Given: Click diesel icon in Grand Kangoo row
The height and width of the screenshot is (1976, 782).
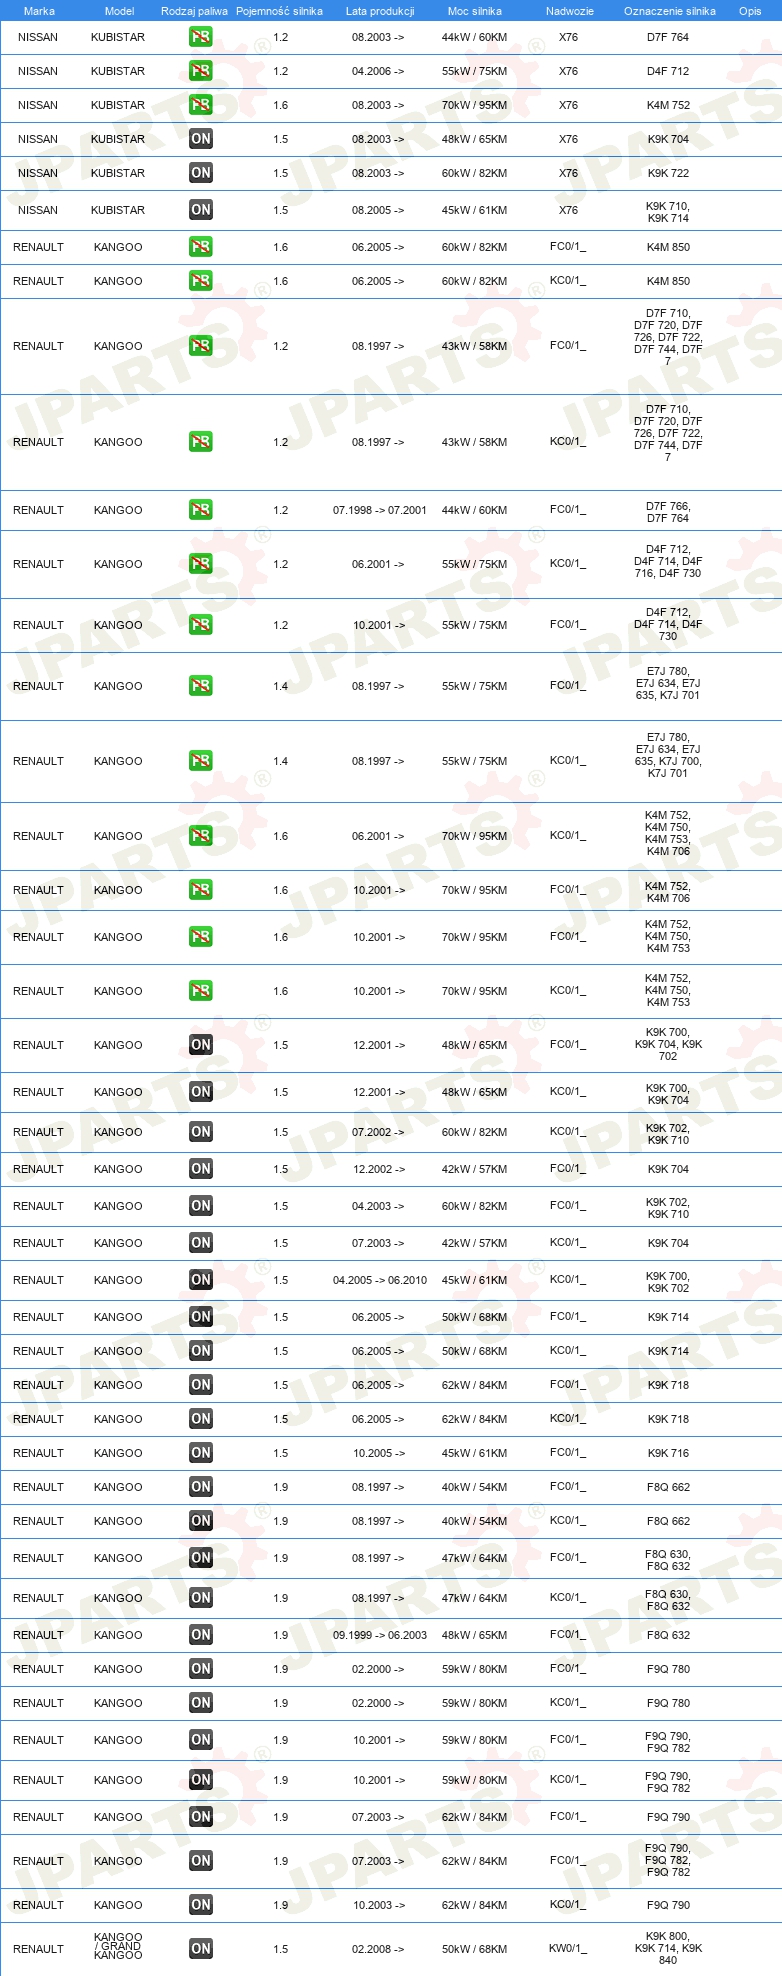Looking at the screenshot, I should coord(200,1949).
